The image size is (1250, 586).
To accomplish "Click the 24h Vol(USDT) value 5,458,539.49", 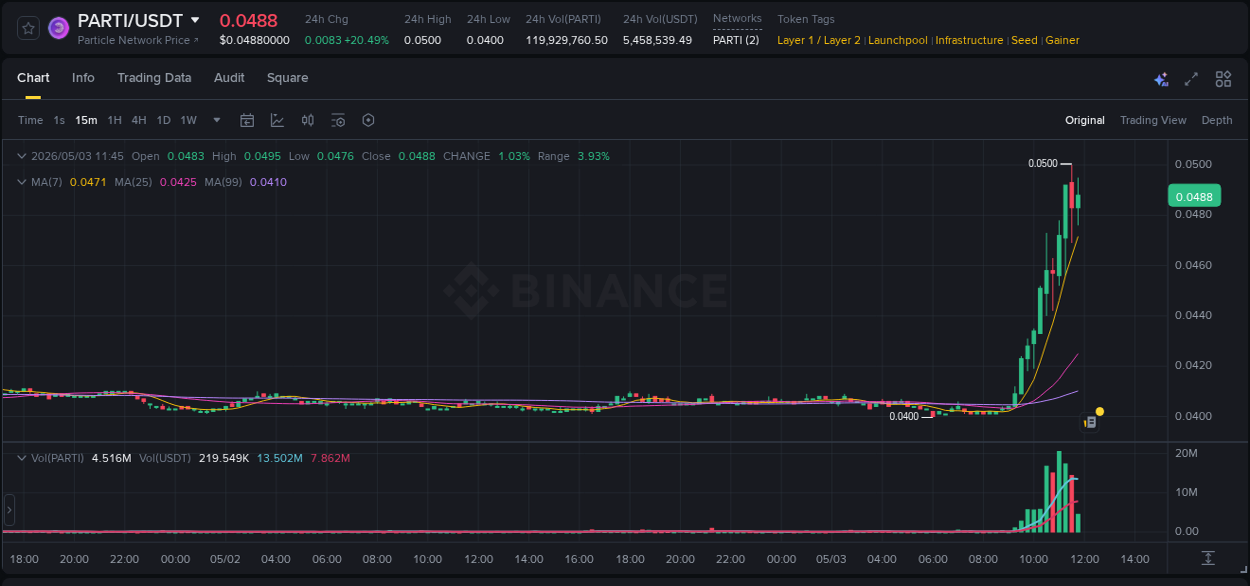I will pos(657,40).
